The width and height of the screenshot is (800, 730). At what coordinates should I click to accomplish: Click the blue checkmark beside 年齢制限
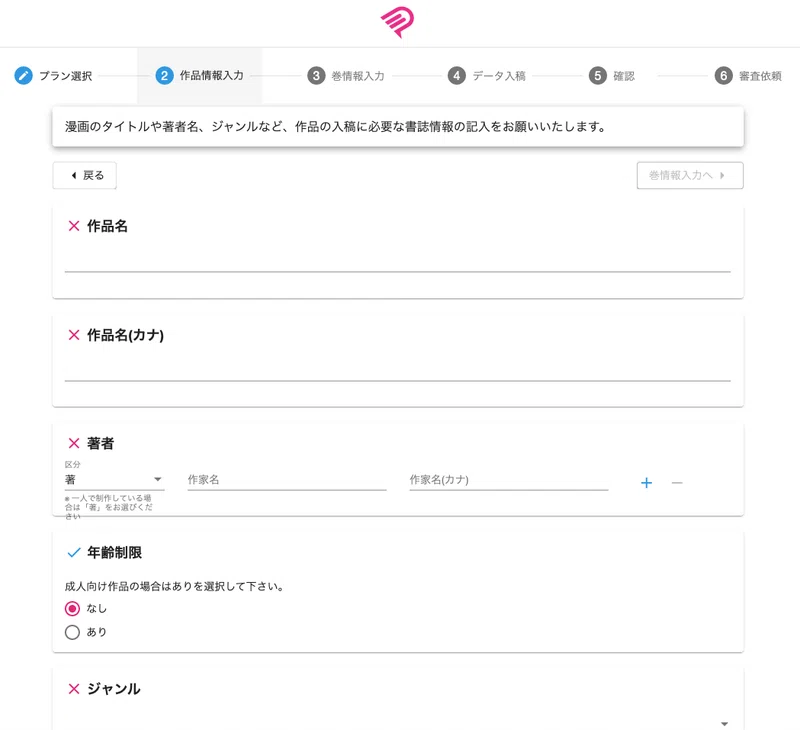tap(74, 552)
